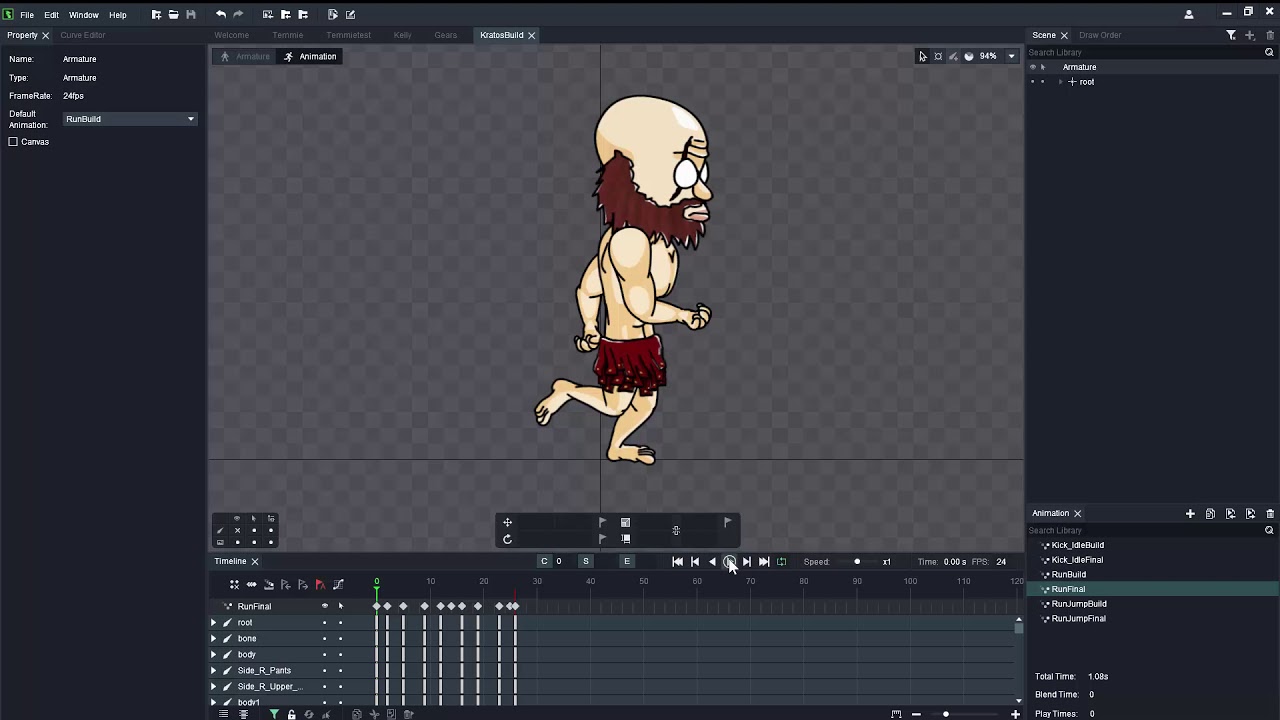Click the search magnifier in Scene library
Image resolution: width=1280 pixels, height=720 pixels.
pos(1270,52)
